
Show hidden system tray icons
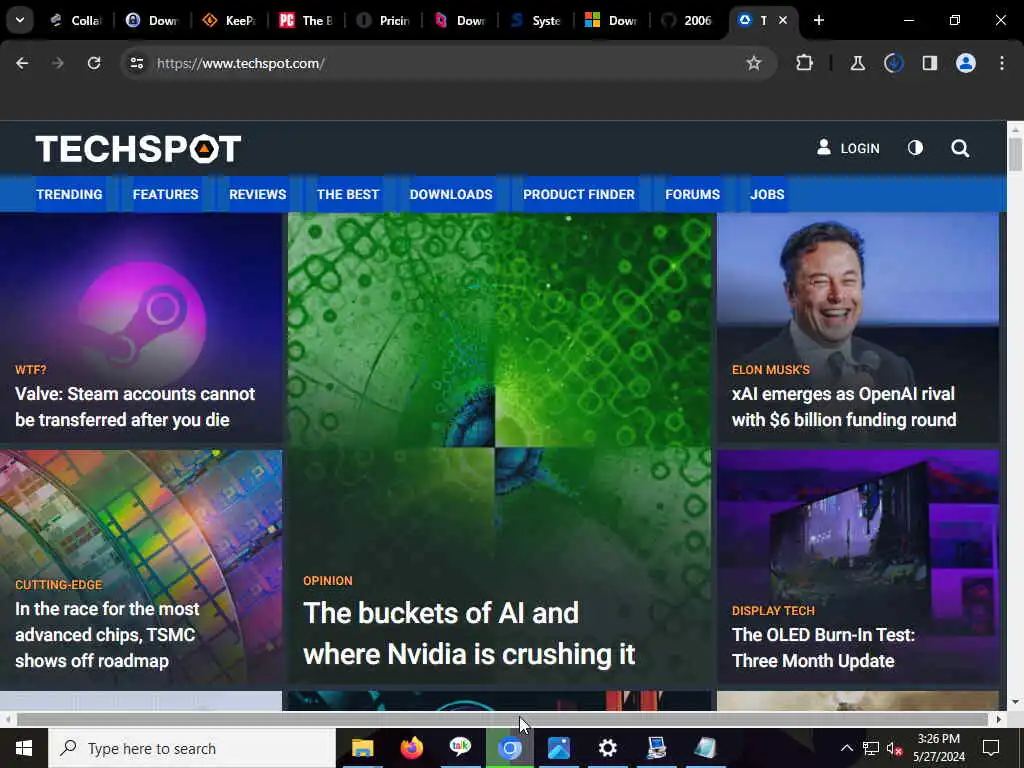point(846,748)
